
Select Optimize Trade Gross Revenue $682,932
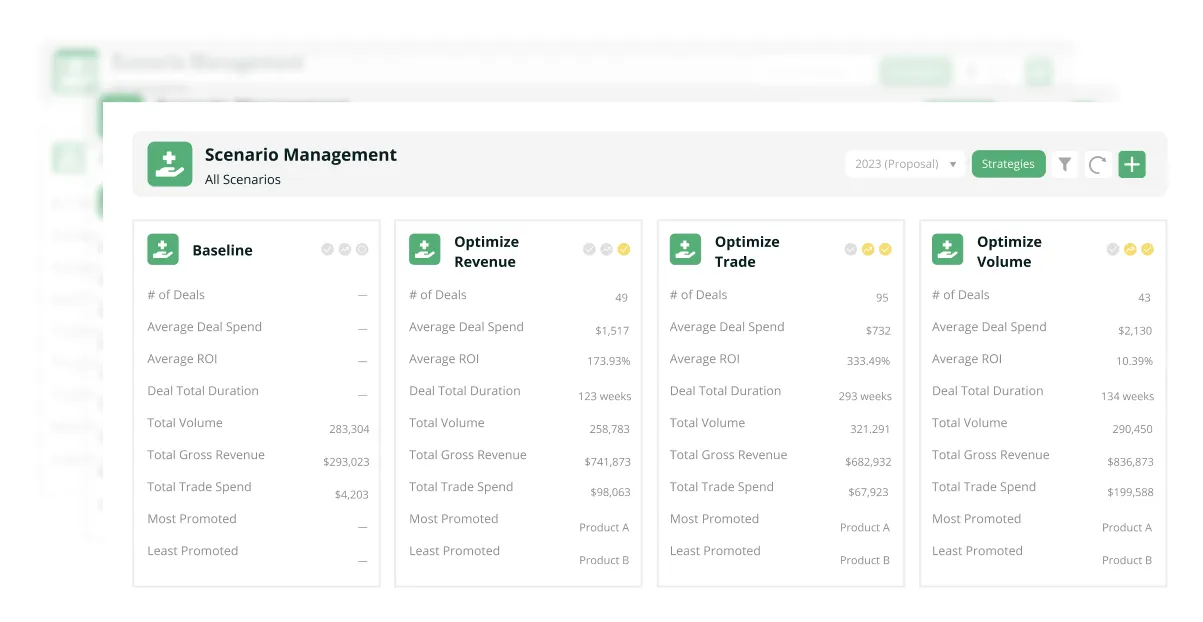[x=867, y=462]
